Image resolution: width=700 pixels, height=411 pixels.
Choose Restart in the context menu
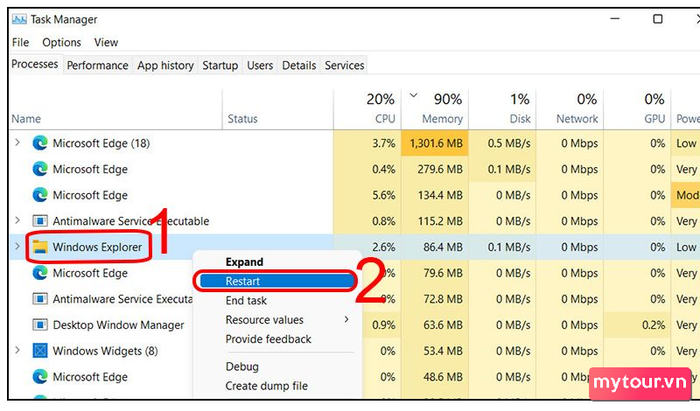pos(275,281)
